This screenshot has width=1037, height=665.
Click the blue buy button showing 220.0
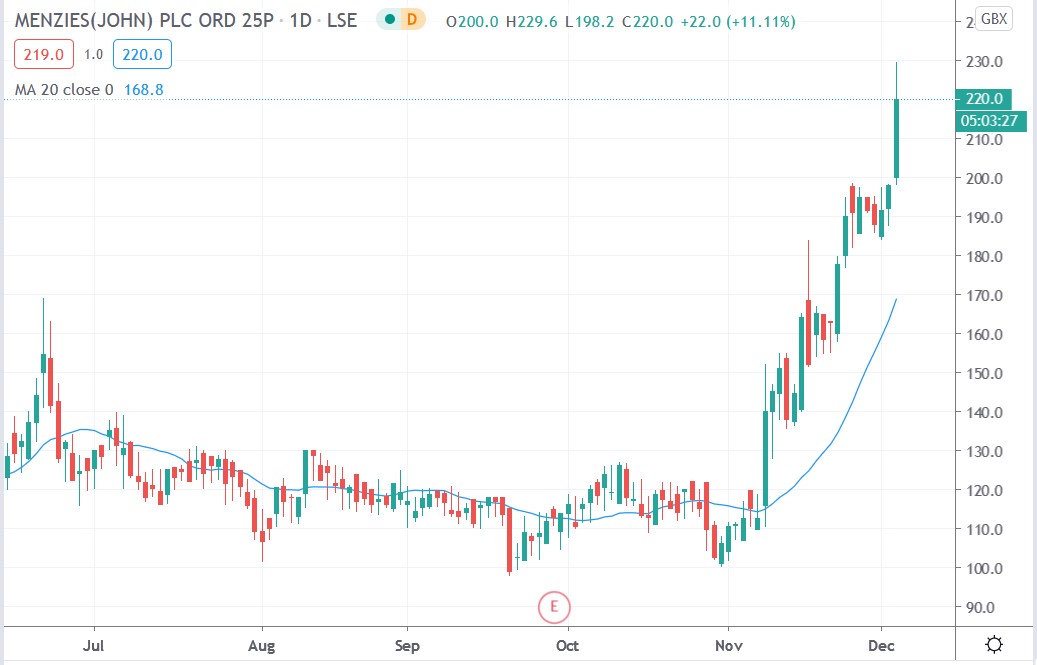pos(142,55)
